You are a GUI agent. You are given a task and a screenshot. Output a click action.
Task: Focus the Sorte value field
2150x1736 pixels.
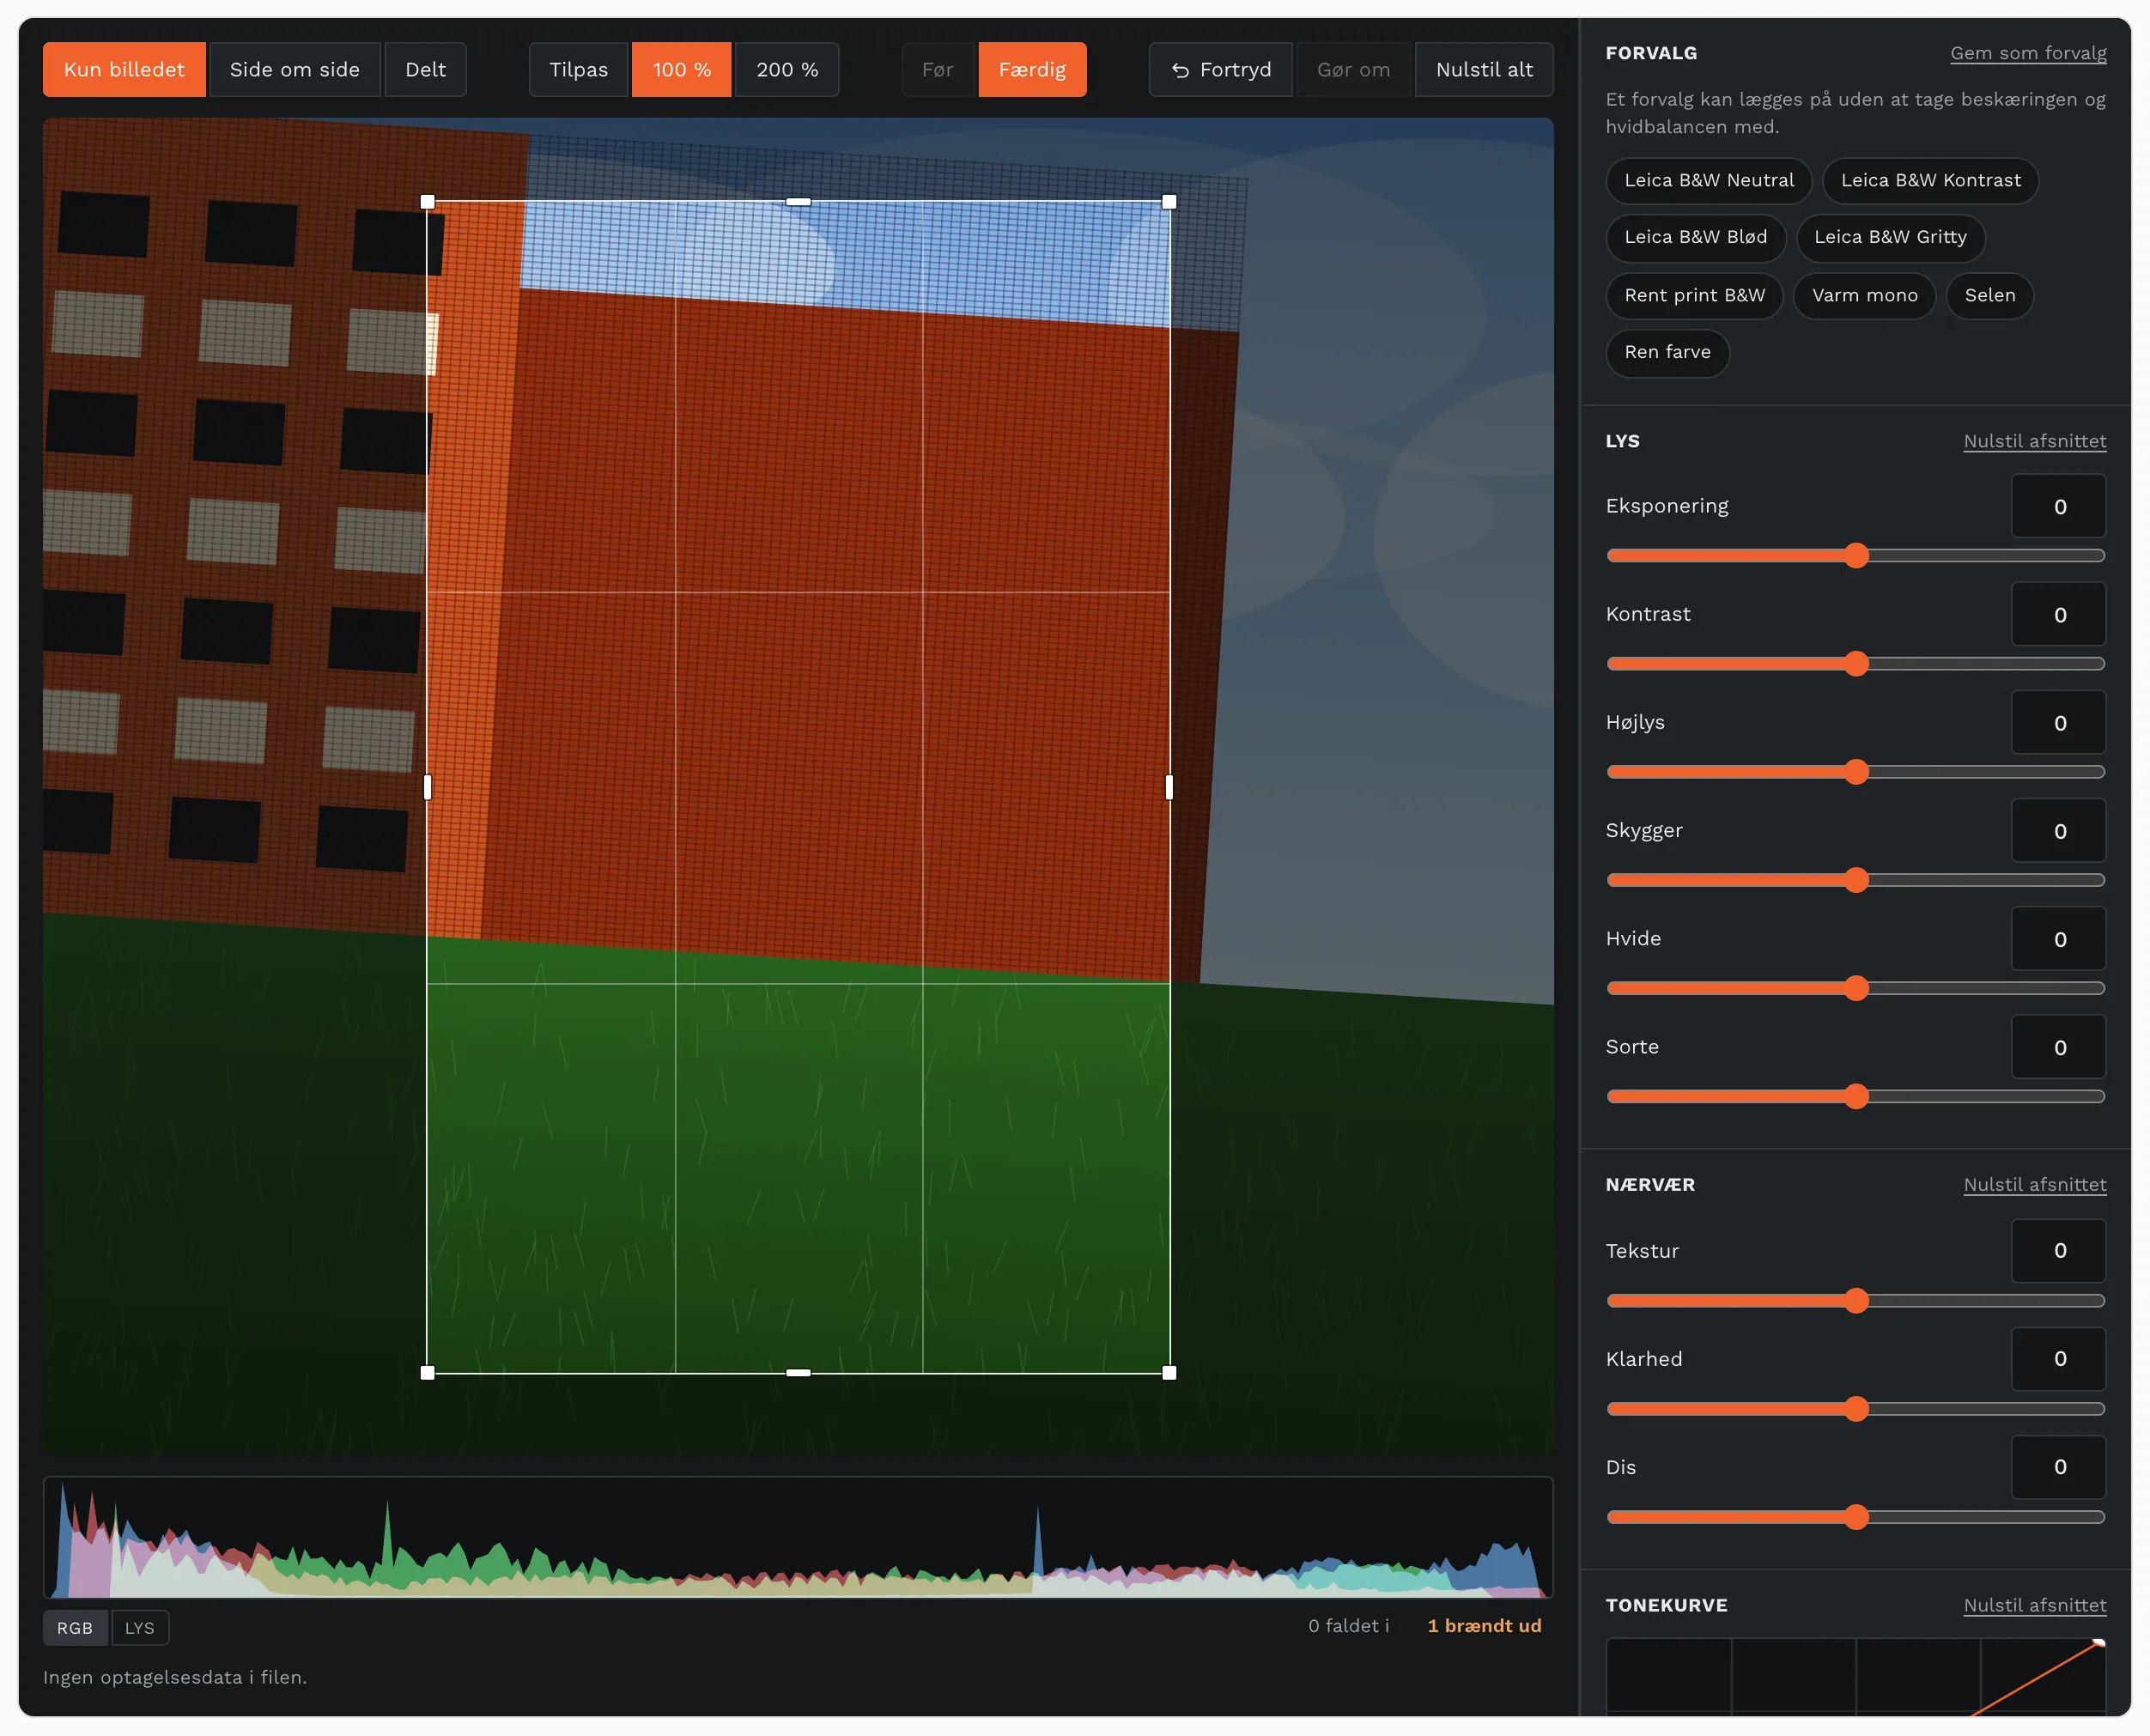point(2059,1047)
